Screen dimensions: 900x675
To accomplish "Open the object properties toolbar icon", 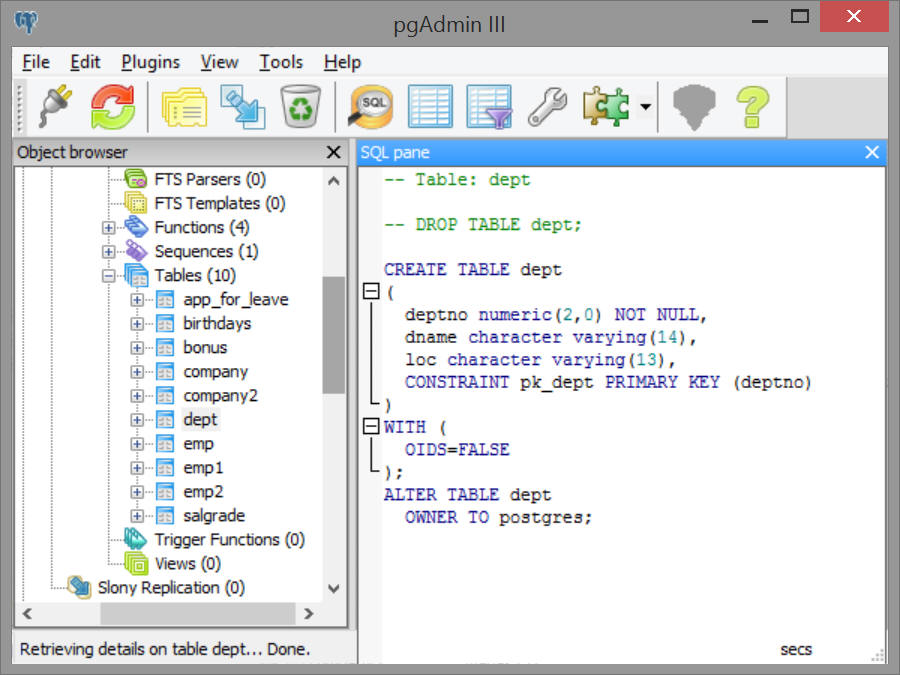I will tap(182, 106).
